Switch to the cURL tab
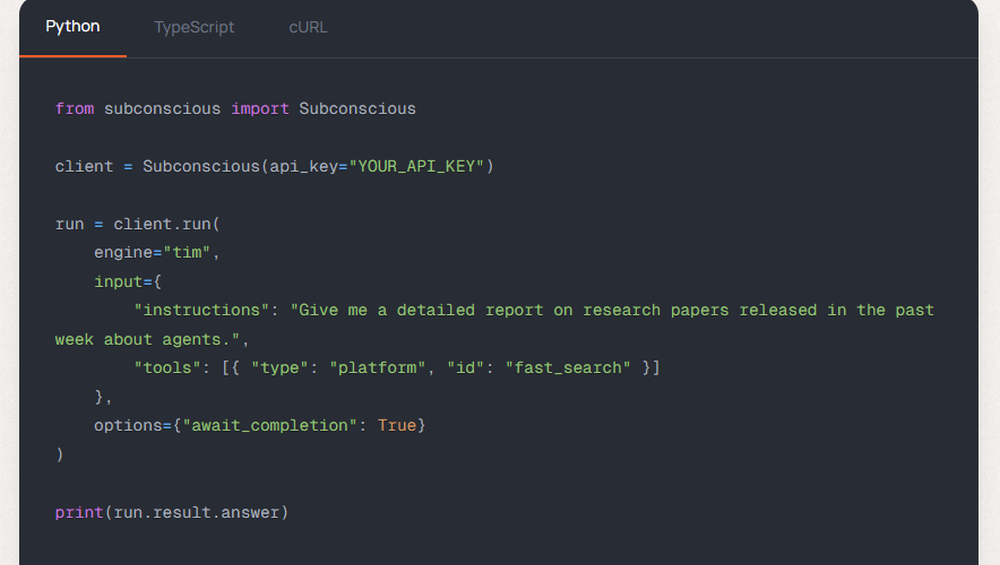The height and width of the screenshot is (565, 1000). pos(308,27)
